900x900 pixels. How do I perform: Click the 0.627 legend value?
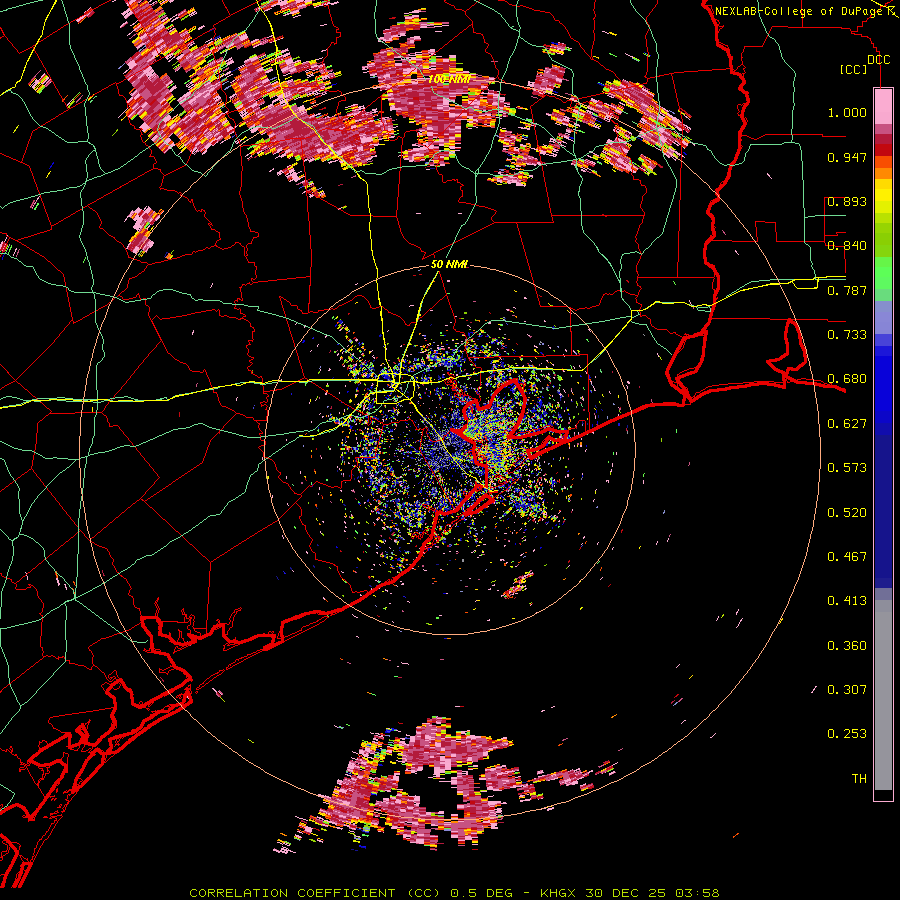pyautogui.click(x=847, y=424)
